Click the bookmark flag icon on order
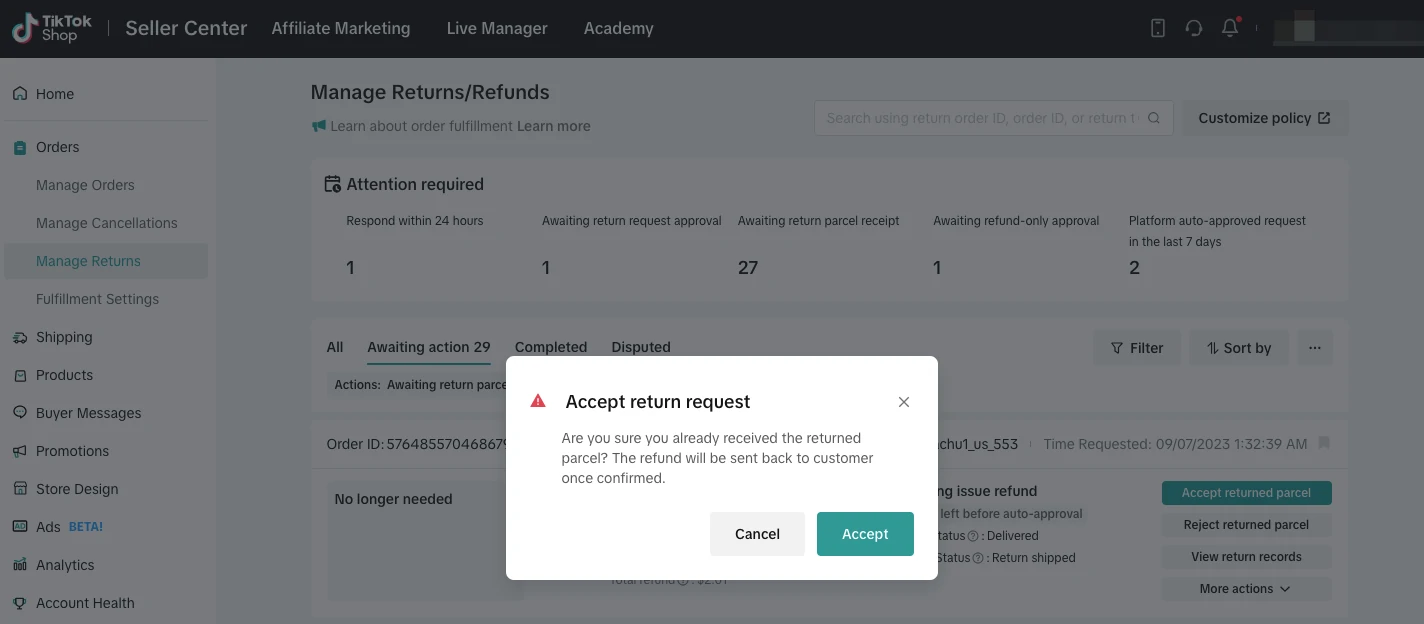1424x624 pixels. [1324, 443]
